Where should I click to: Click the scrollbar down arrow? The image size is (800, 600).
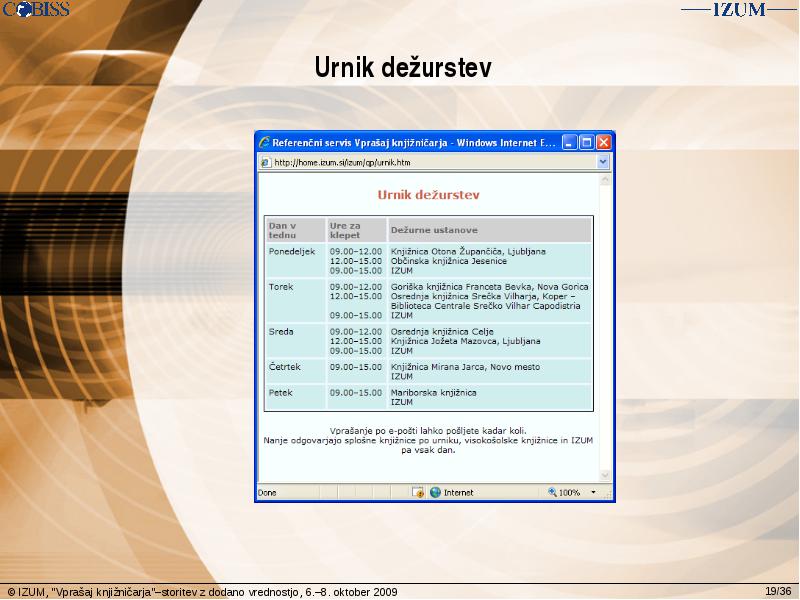tap(605, 476)
